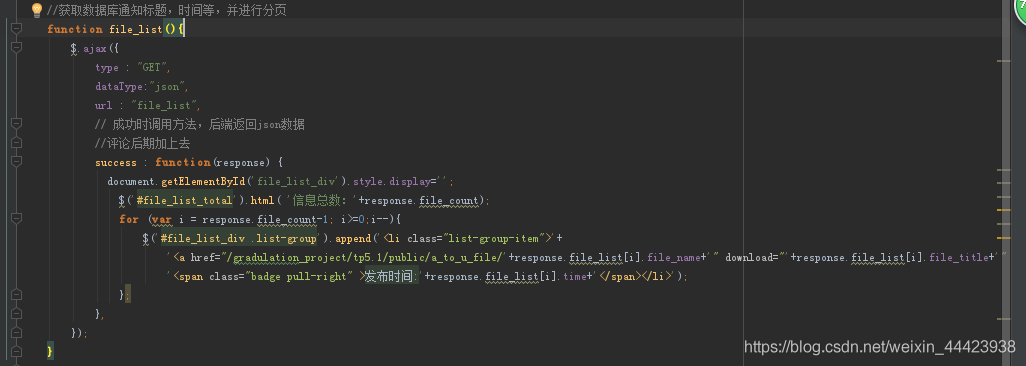Click the 'function' keyword before file_list()
This screenshot has width=1026, height=366.
[x=75, y=29]
